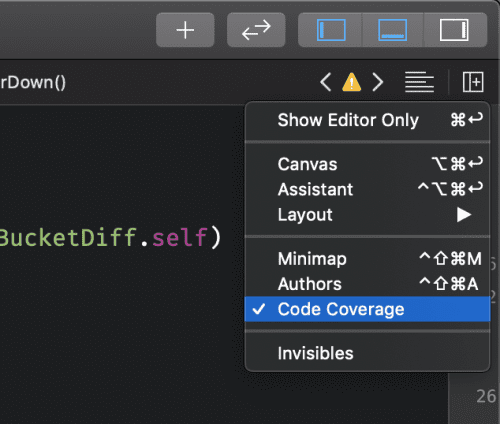Click the Add Editor split icon
Screen dimensions: 500x424
coord(473,82)
